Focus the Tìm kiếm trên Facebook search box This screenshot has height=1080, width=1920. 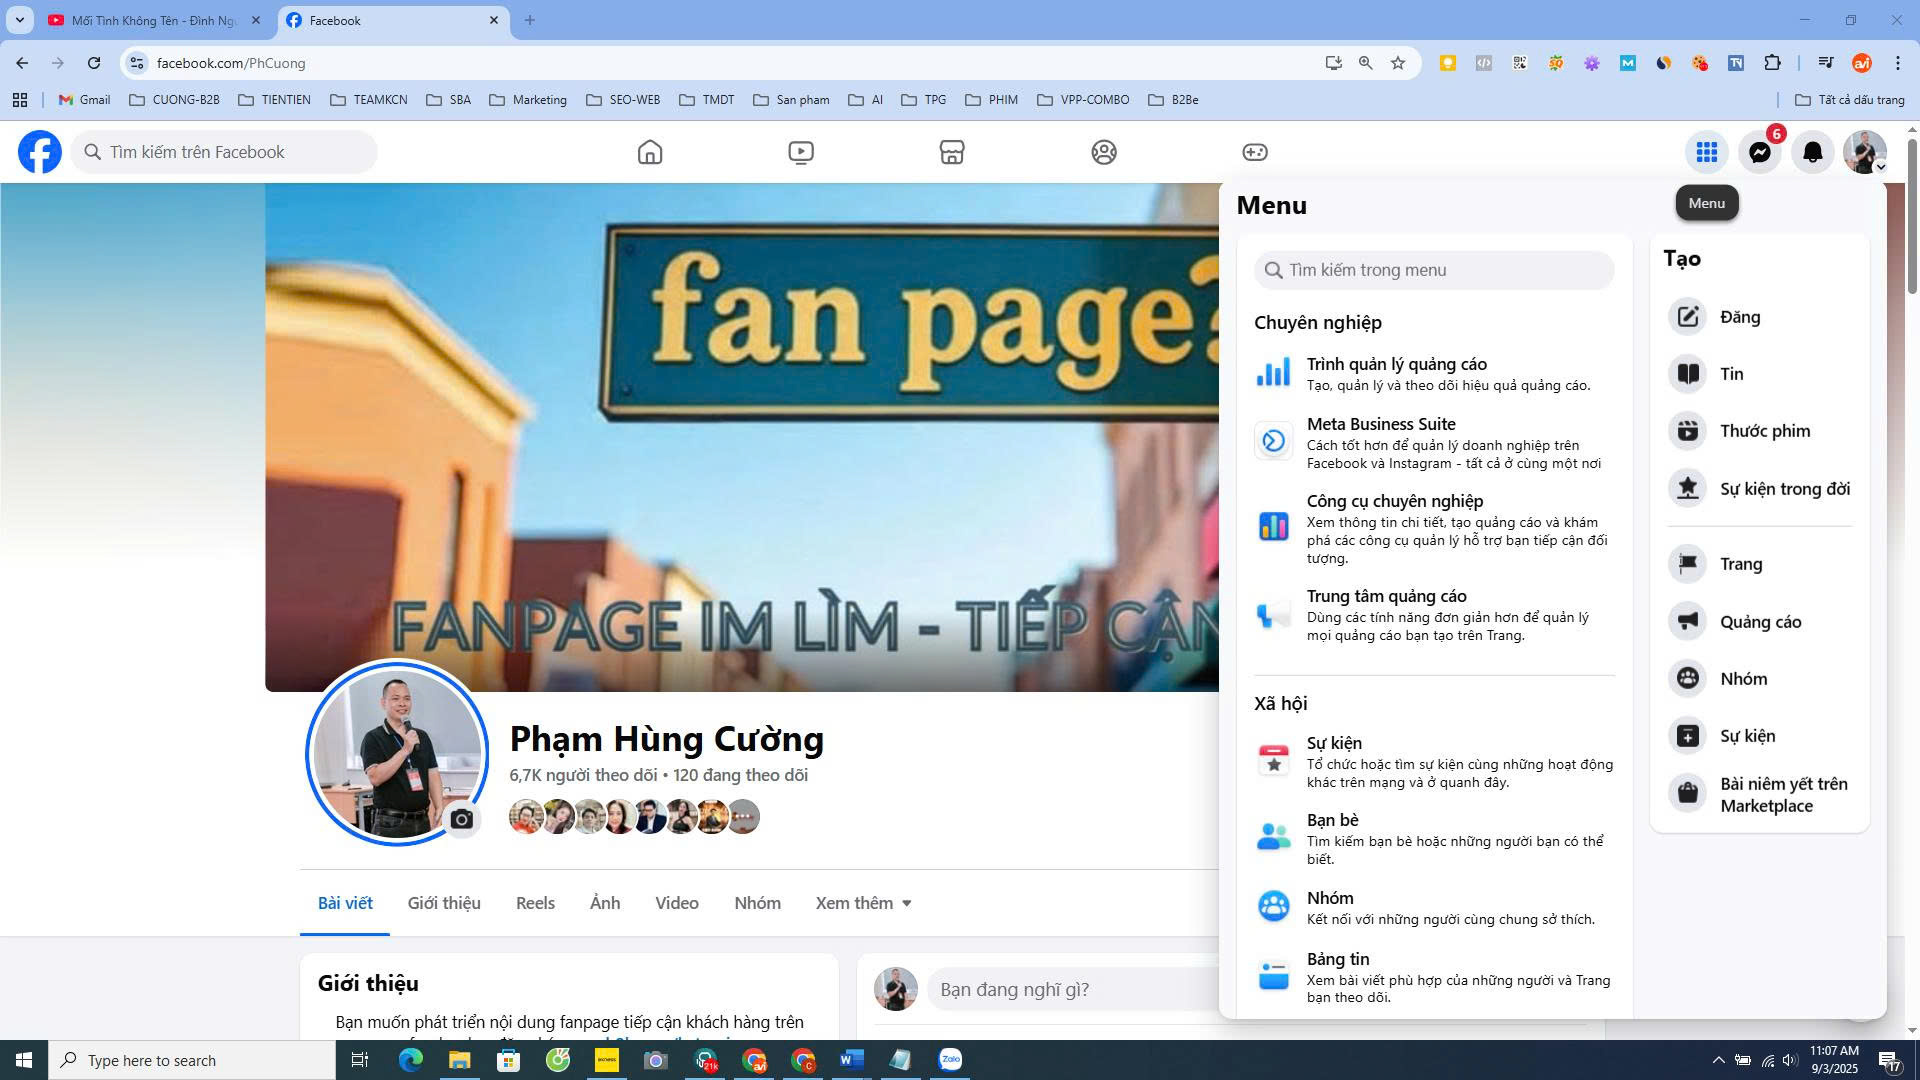(224, 152)
